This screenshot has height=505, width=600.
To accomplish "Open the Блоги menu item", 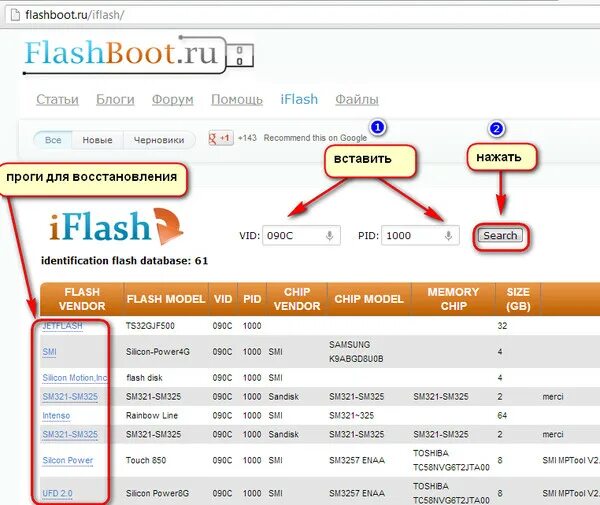I will 115,99.
